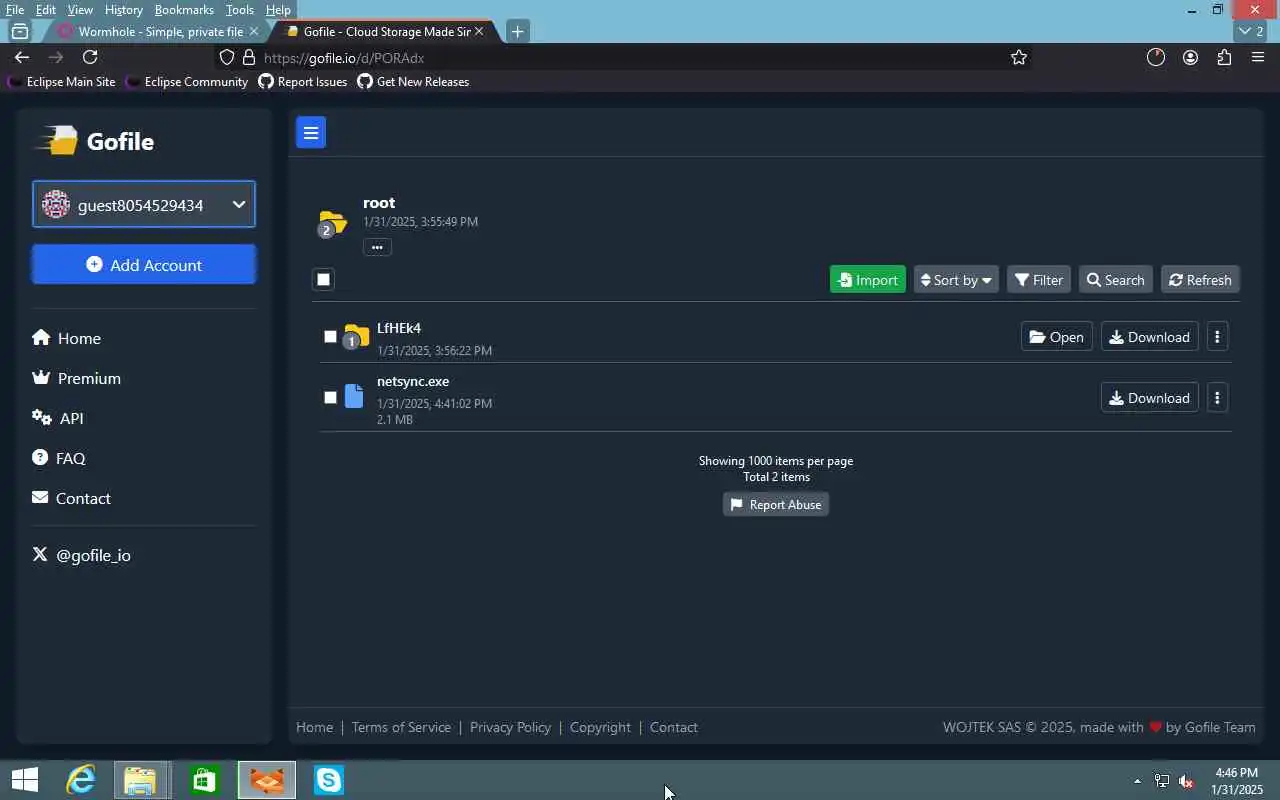Open Skype from the taskbar

coord(328,780)
